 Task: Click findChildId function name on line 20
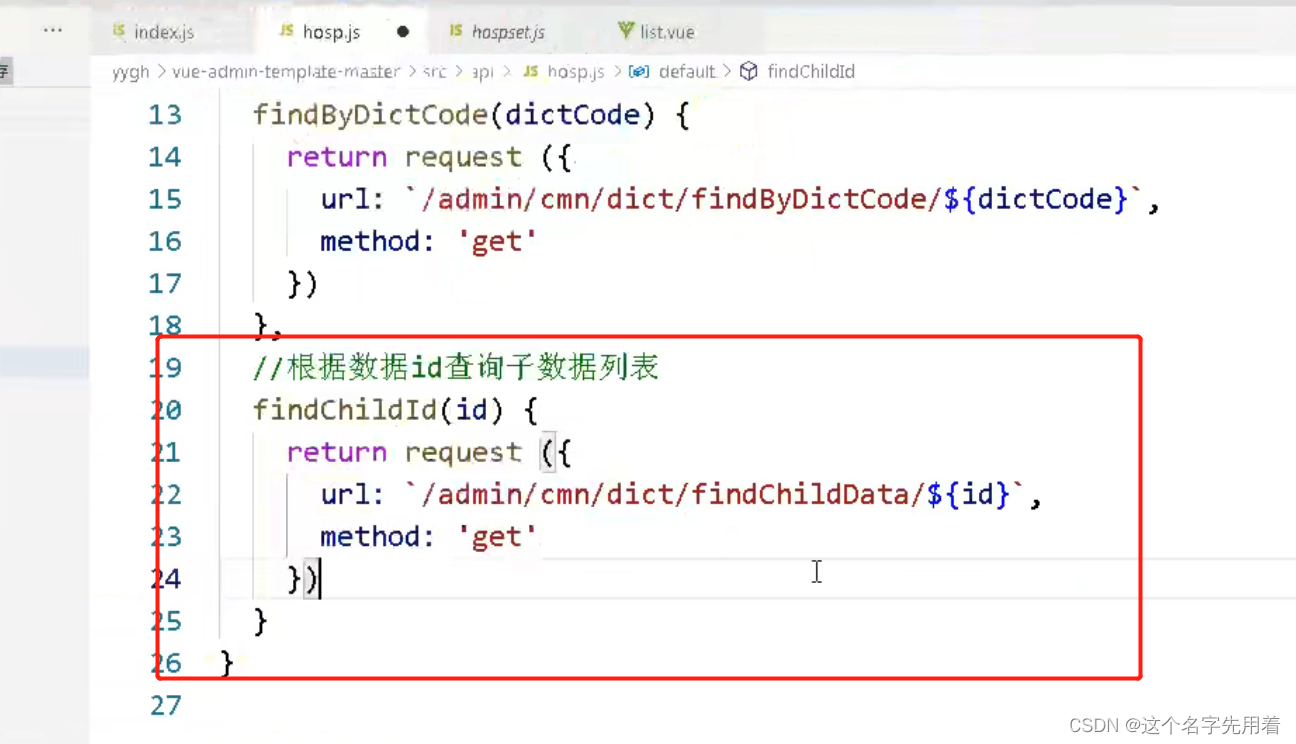(345, 410)
